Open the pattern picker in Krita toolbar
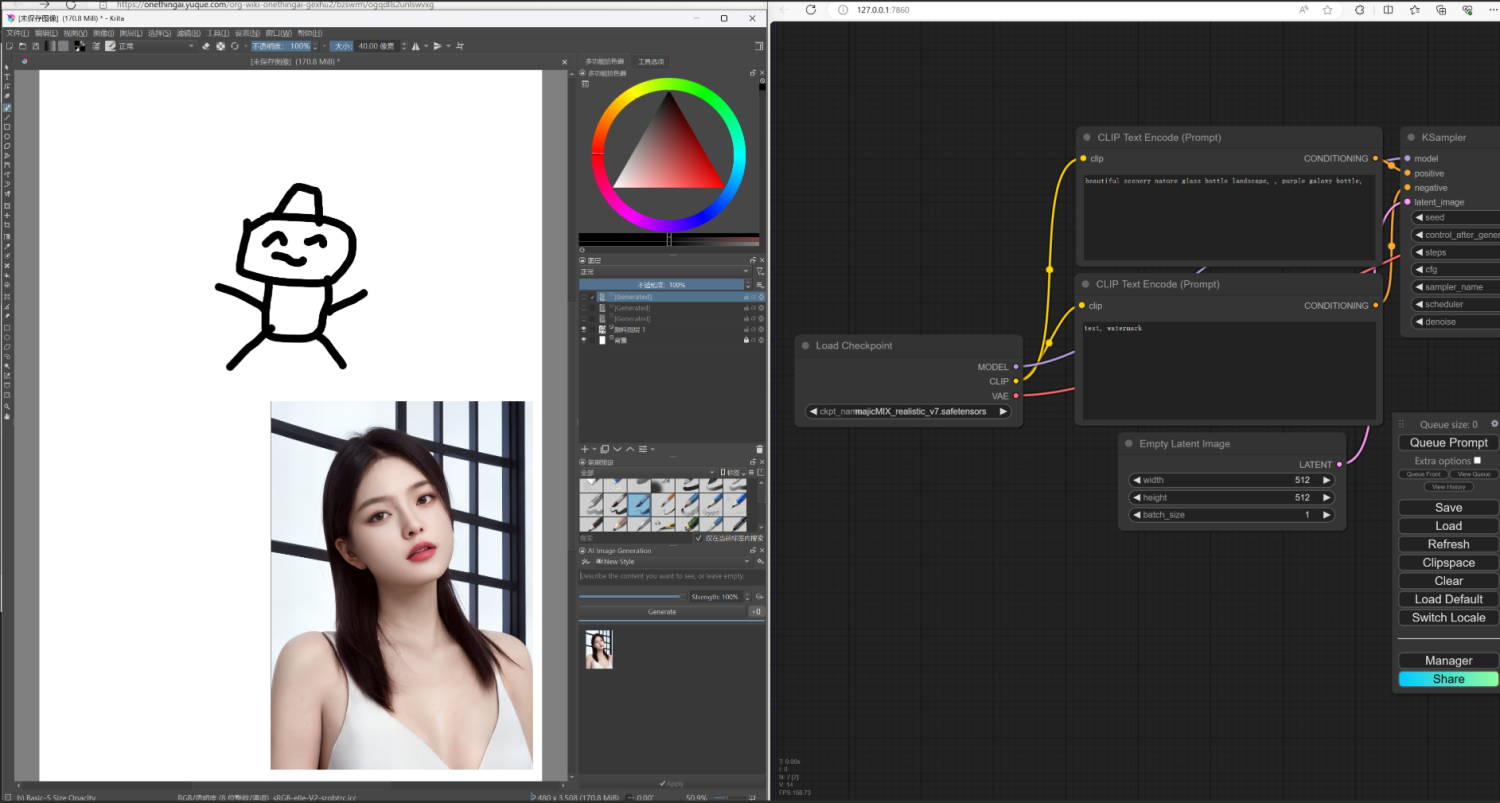 63,46
